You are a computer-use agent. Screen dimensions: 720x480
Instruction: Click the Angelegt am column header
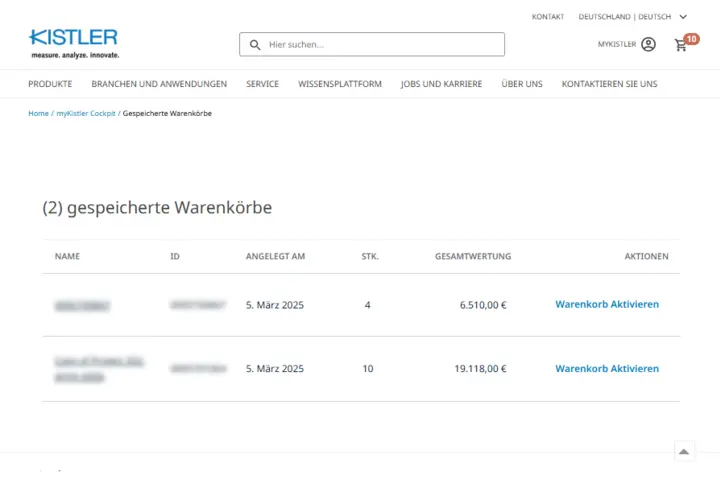click(275, 256)
